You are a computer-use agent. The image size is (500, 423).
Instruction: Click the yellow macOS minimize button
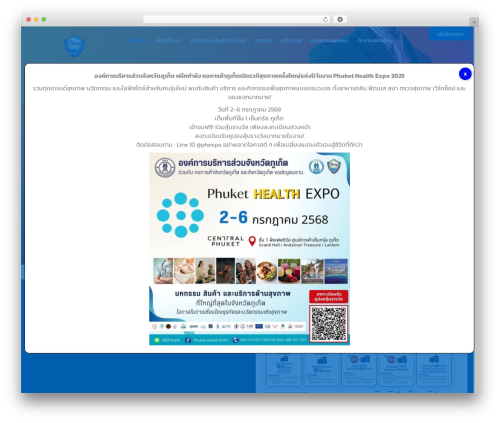(36, 20)
